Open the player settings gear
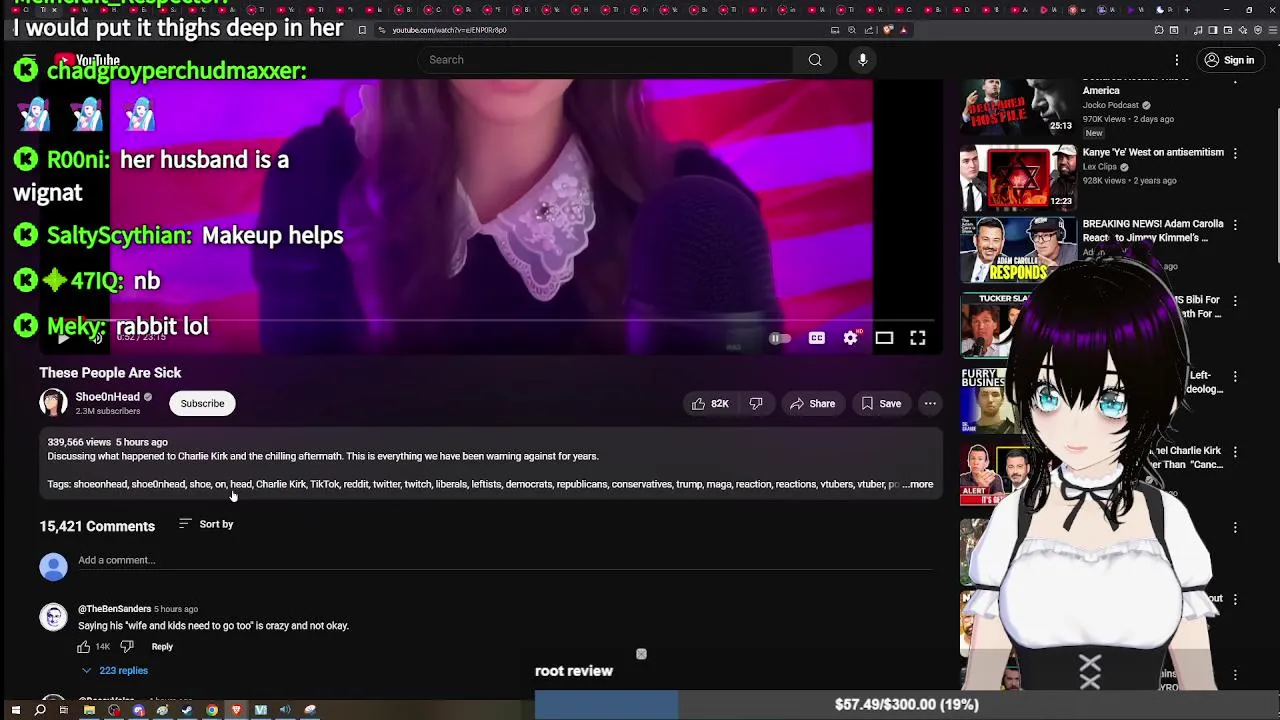This screenshot has width=1280, height=720. tap(850, 339)
